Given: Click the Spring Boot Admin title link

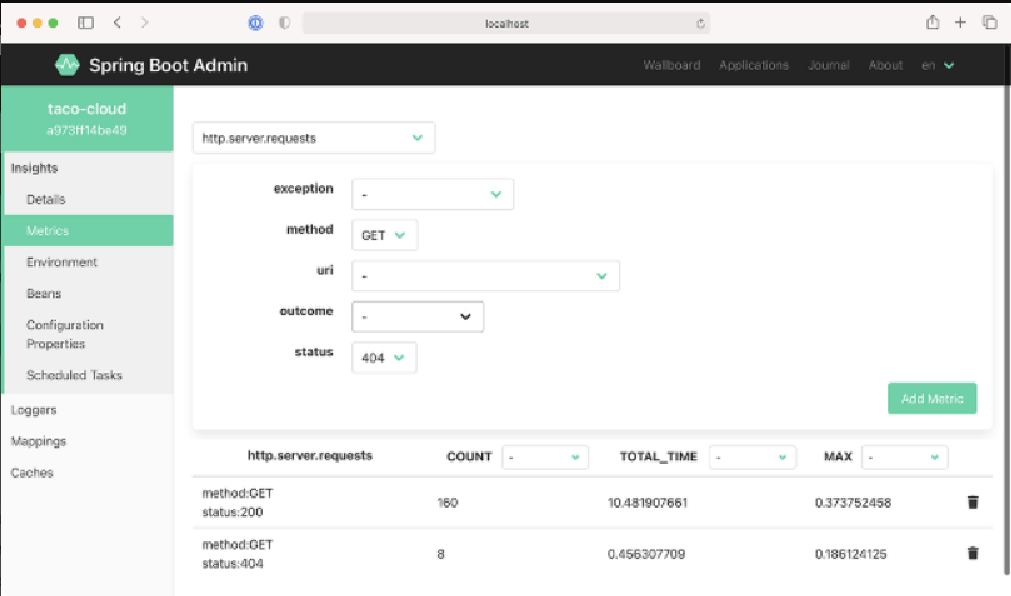Looking at the screenshot, I should click(168, 65).
